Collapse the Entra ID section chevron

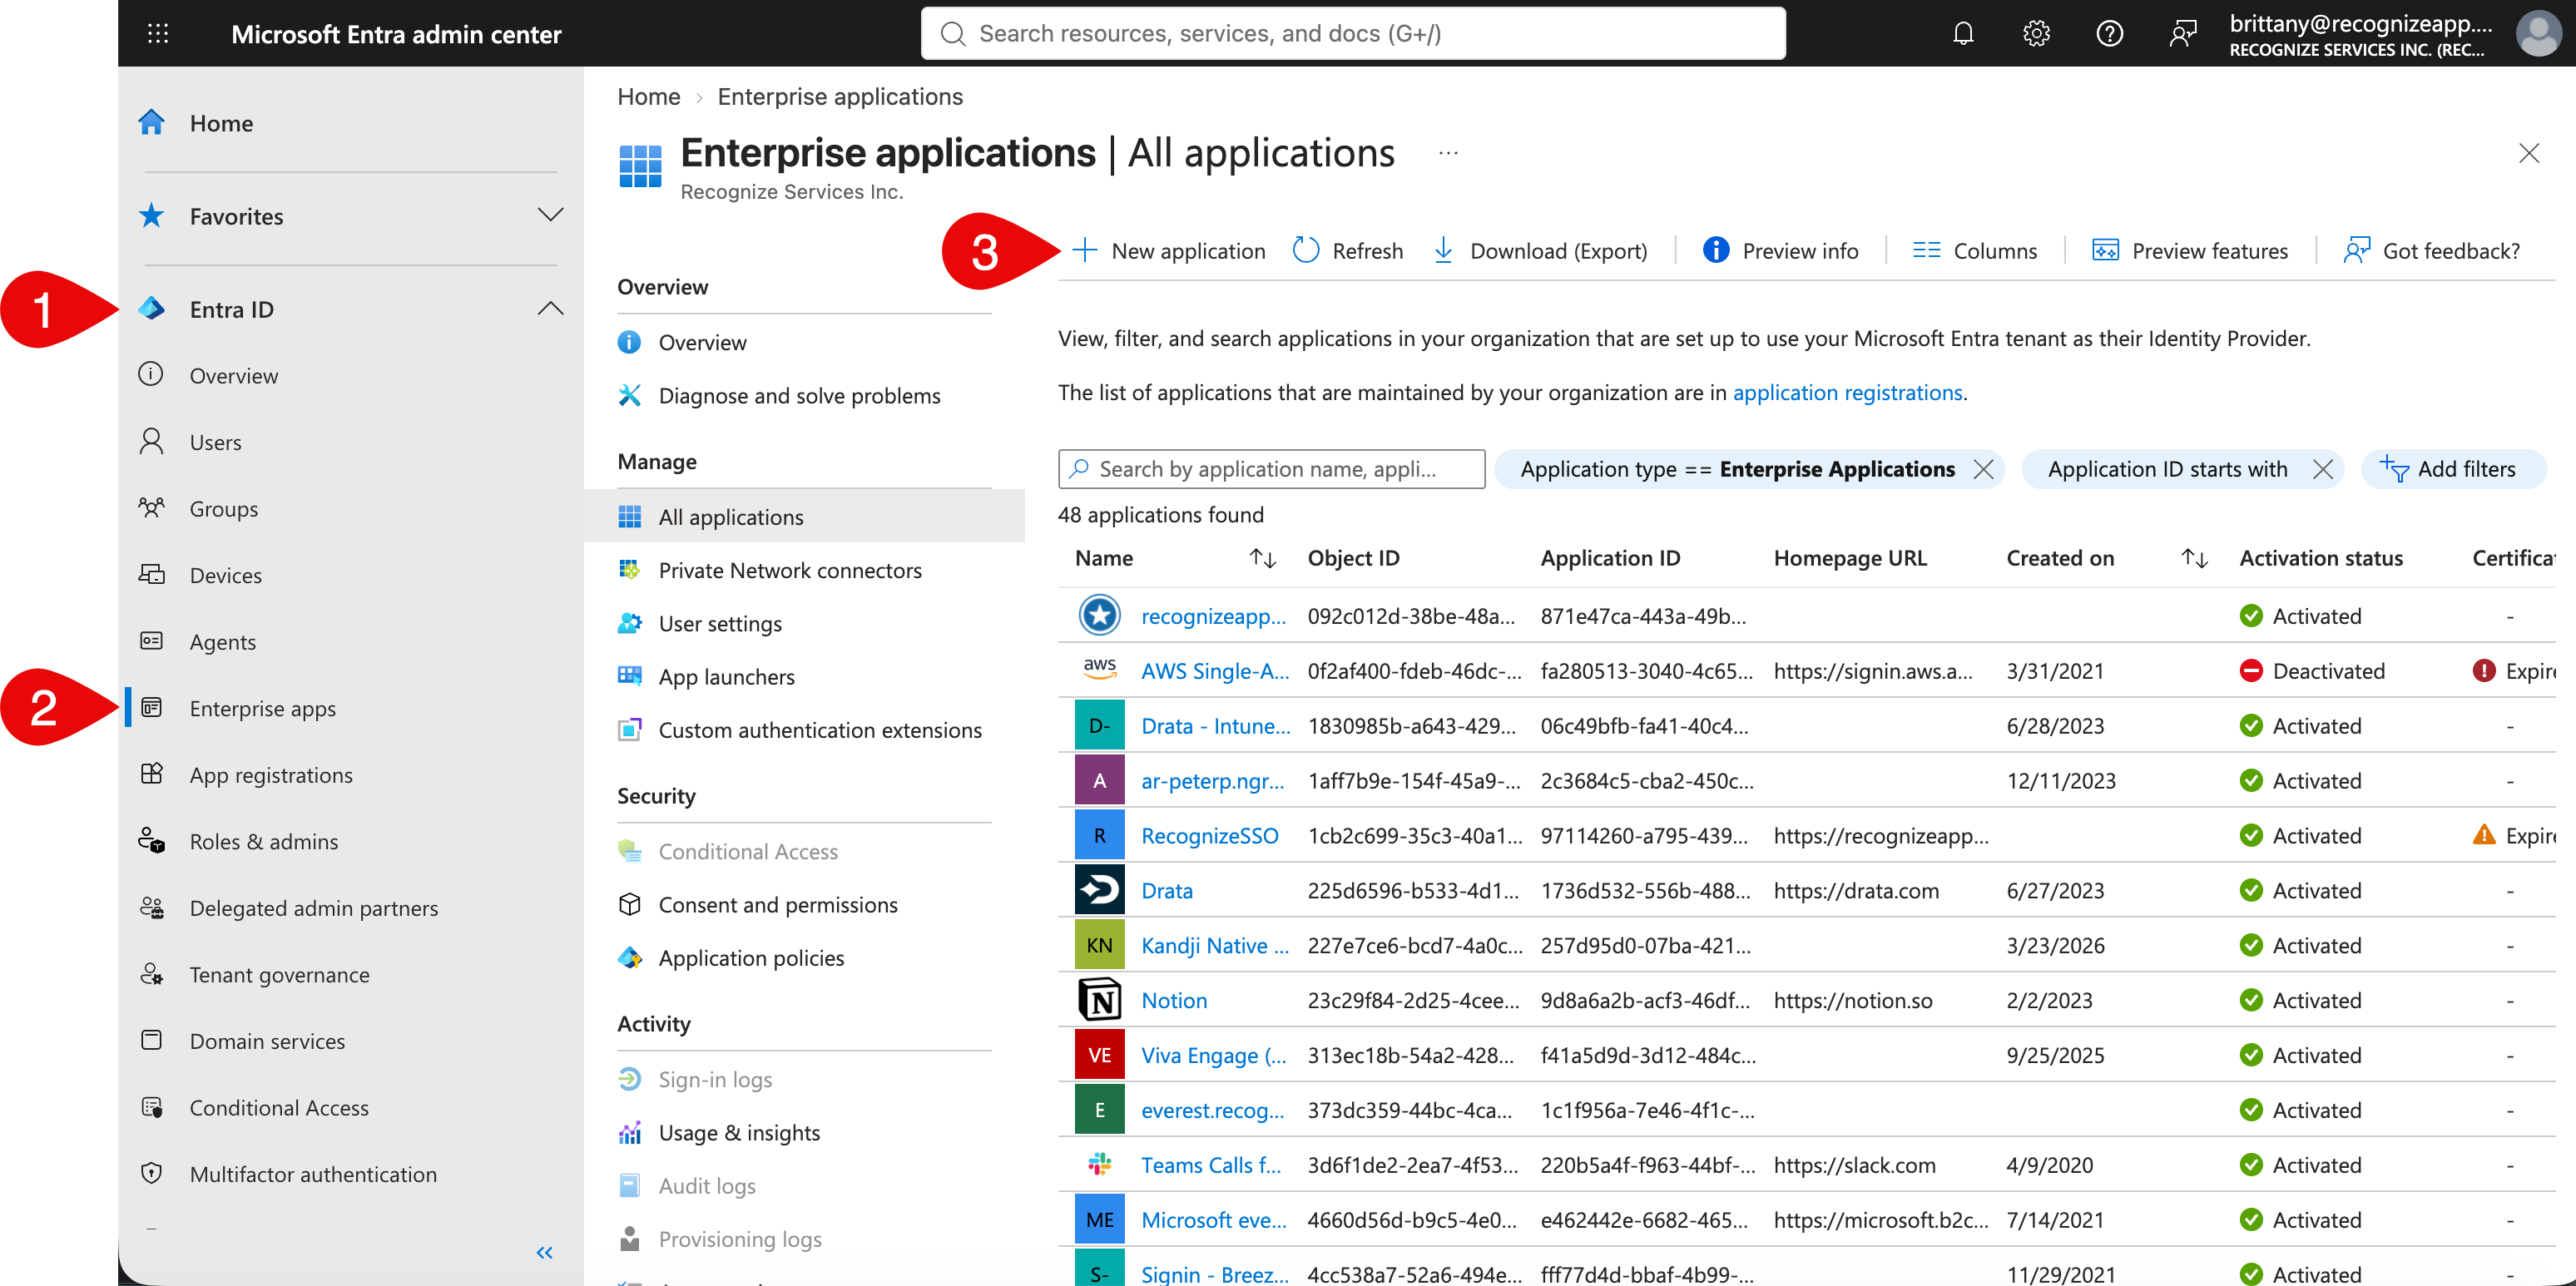pyautogui.click(x=550, y=308)
